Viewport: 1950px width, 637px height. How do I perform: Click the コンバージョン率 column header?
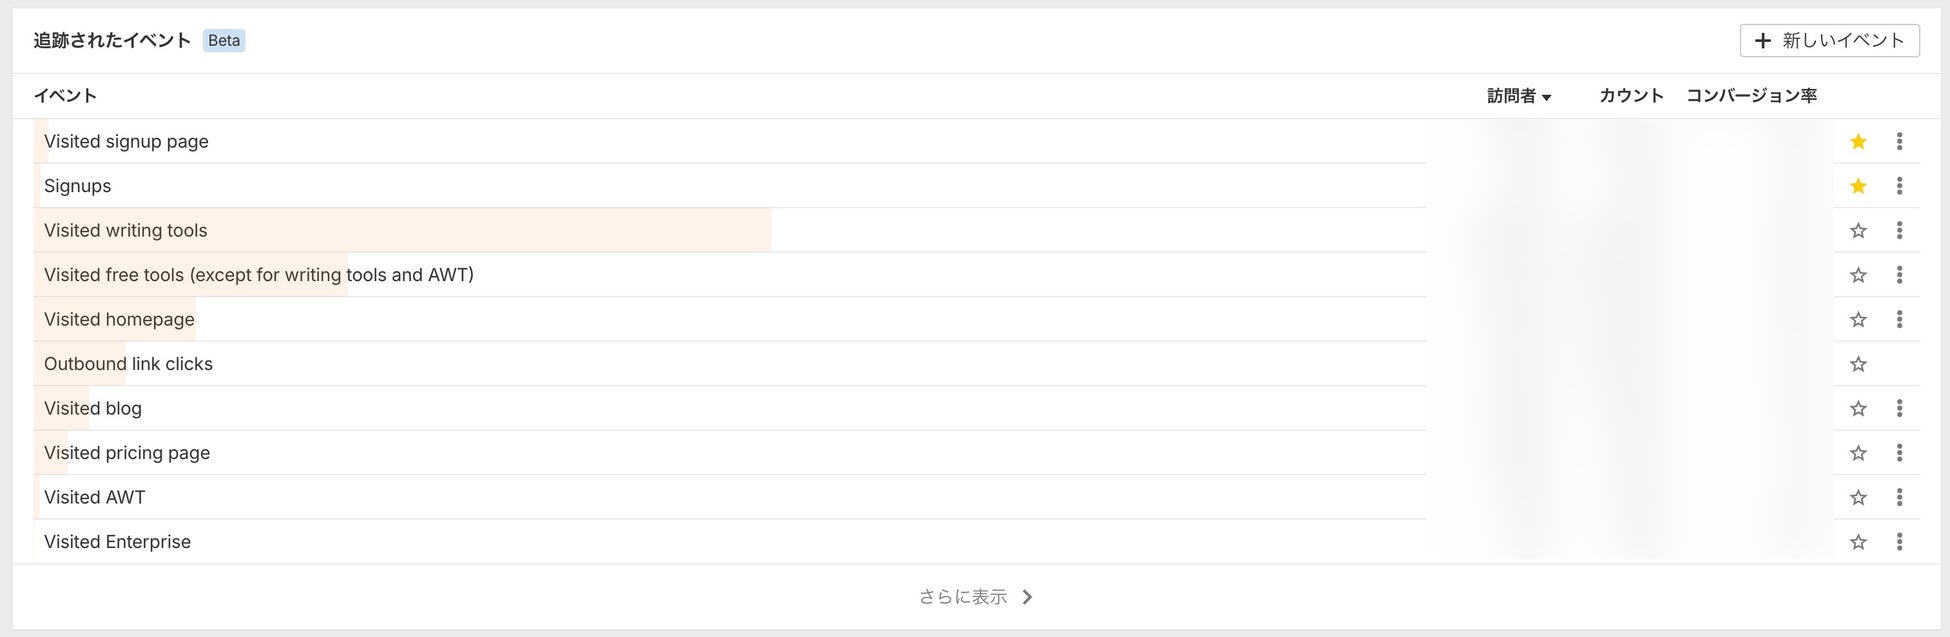pyautogui.click(x=1751, y=96)
